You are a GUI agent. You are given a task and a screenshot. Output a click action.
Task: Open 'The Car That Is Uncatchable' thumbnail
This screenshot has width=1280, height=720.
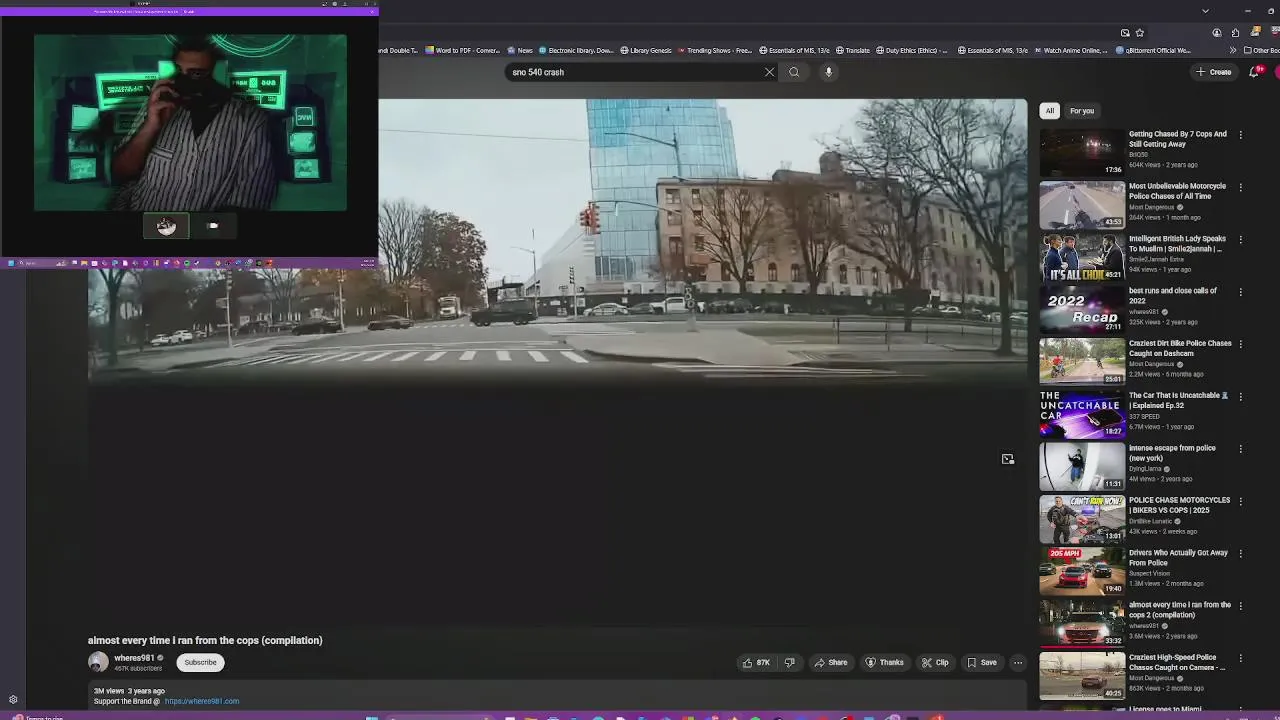pos(1082,414)
